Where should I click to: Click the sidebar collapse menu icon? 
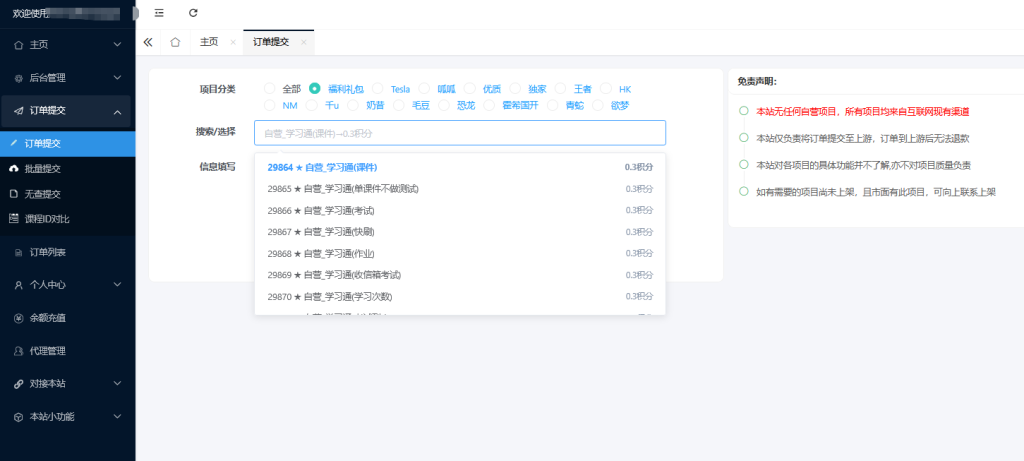coord(159,13)
